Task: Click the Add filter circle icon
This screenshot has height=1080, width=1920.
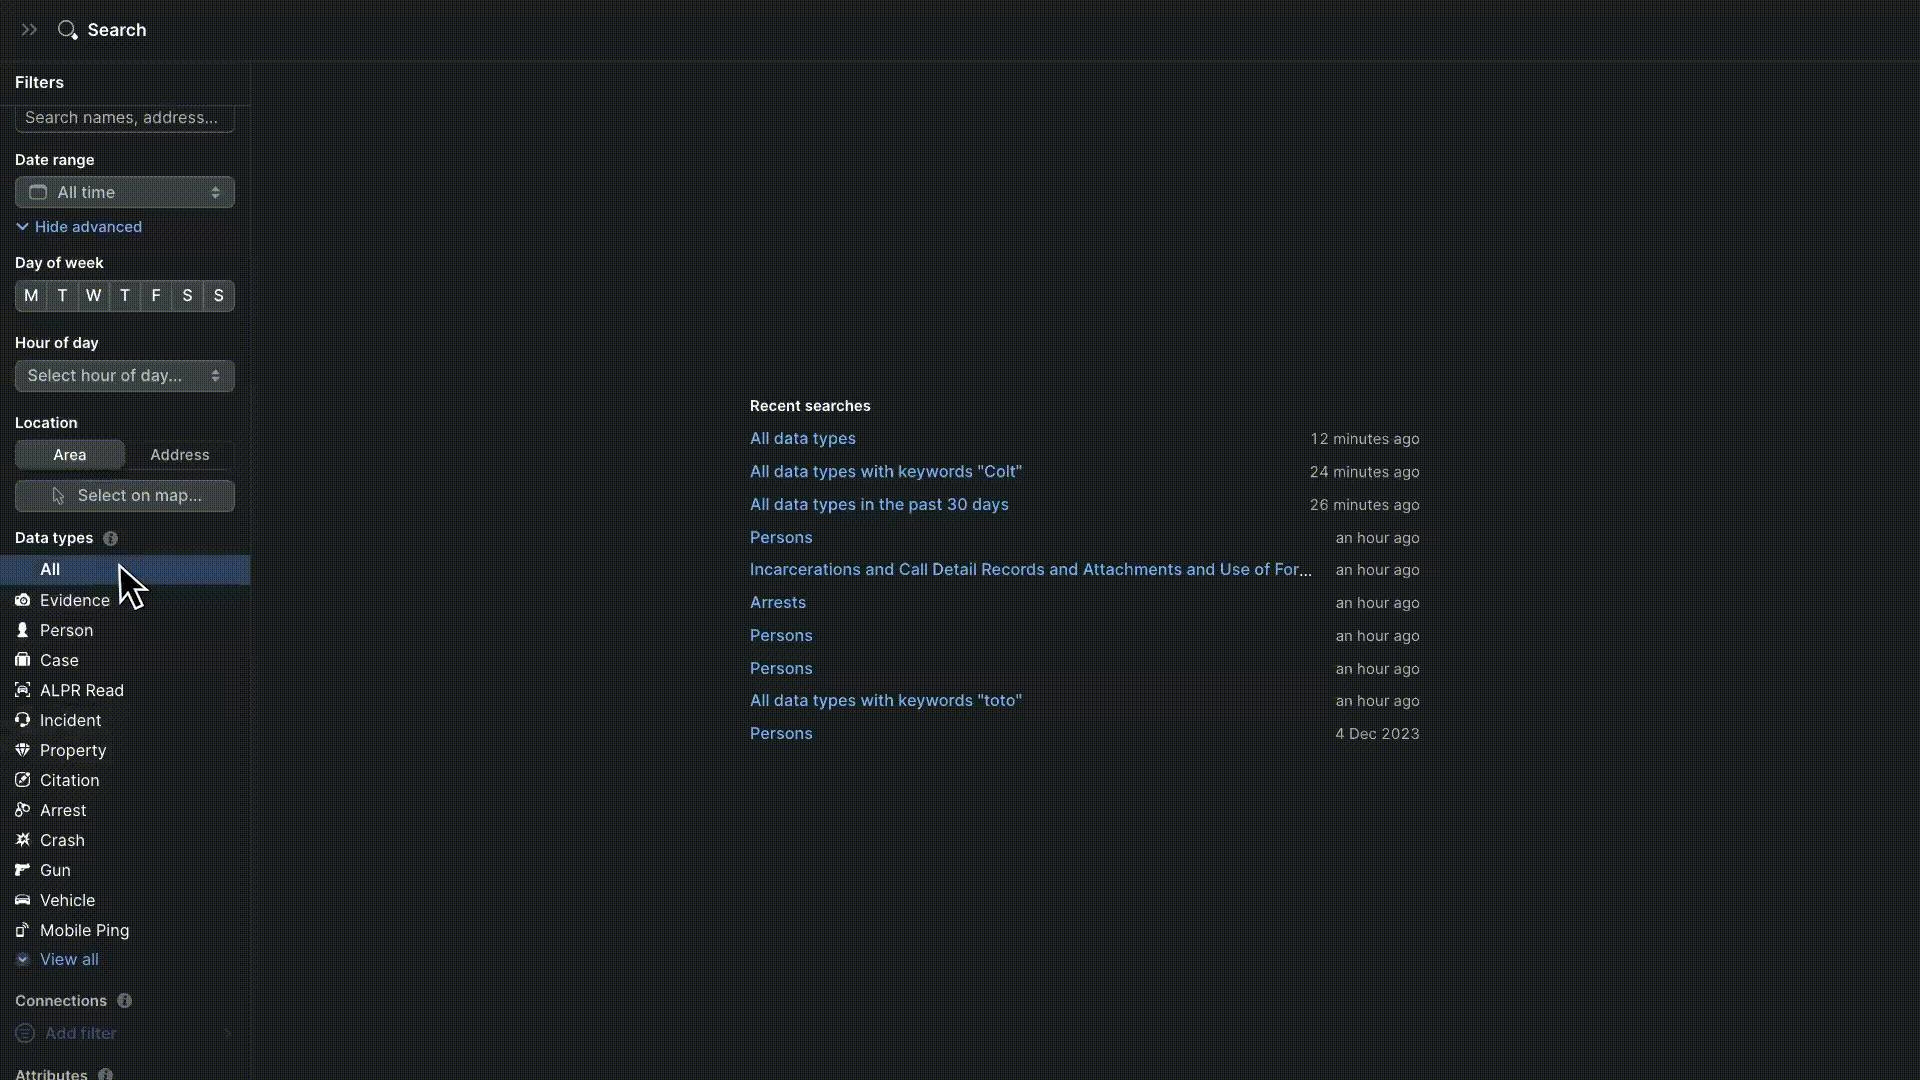Action: (x=25, y=1033)
